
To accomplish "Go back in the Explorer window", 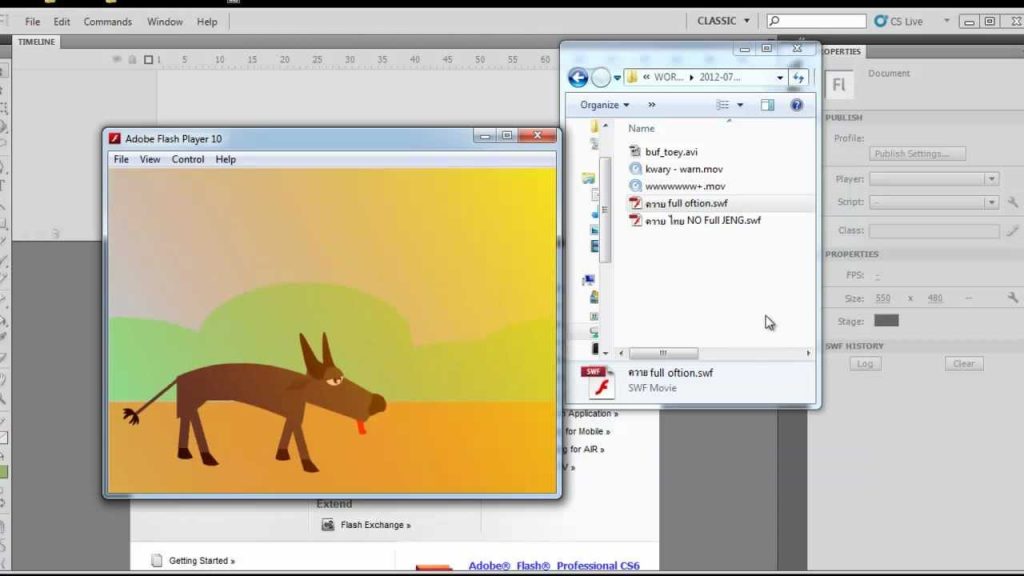I will (x=578, y=78).
